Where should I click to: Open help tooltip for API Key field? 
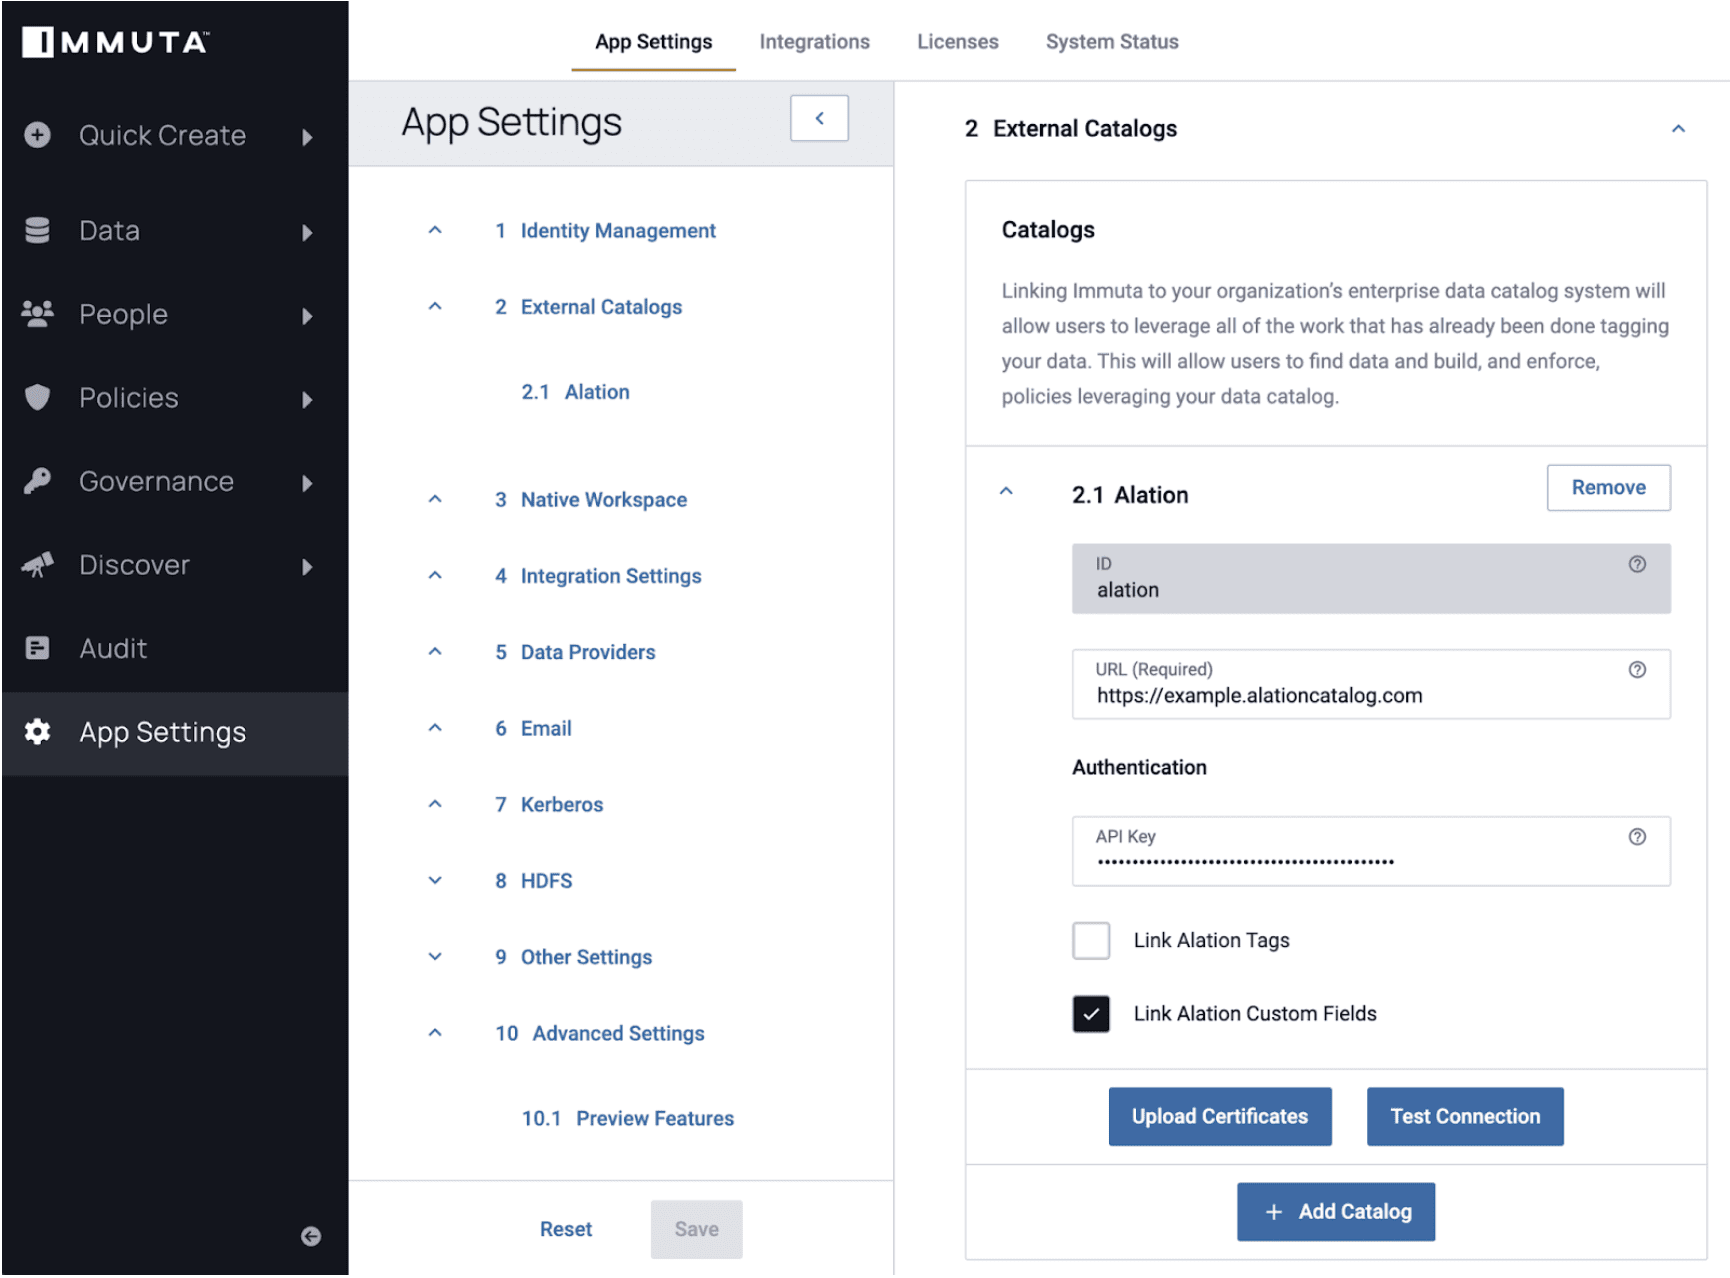pyautogui.click(x=1637, y=837)
